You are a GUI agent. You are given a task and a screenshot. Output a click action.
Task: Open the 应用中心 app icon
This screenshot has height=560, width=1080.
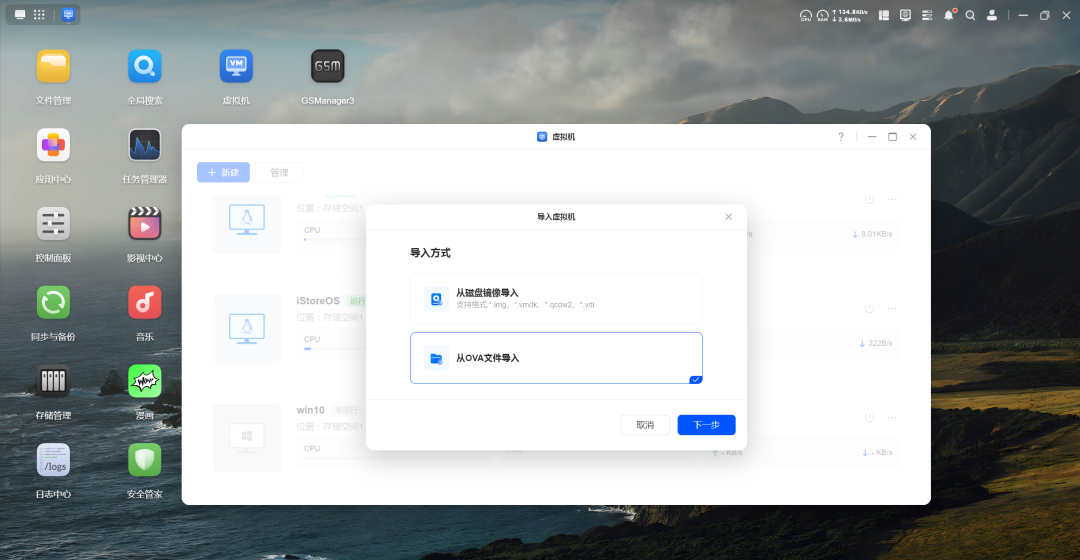coord(53,145)
